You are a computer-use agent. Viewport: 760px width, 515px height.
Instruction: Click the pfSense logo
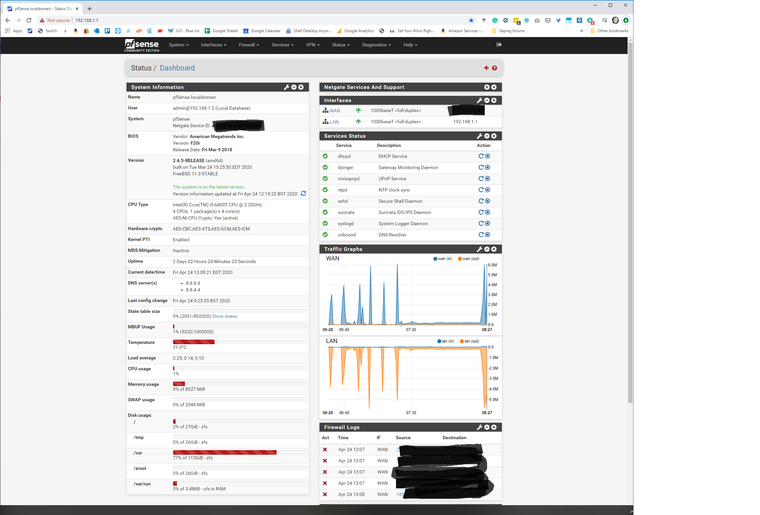[142, 45]
